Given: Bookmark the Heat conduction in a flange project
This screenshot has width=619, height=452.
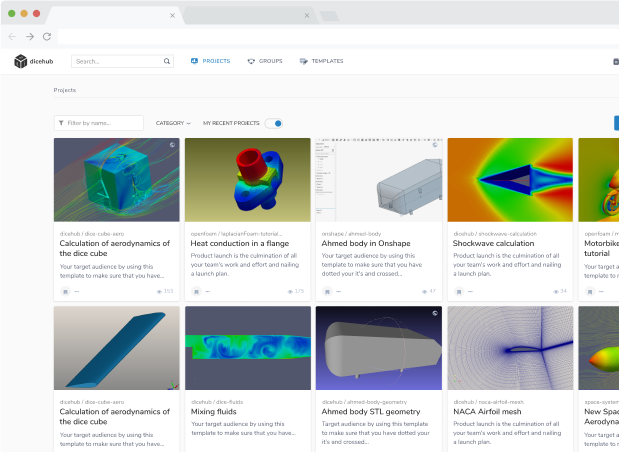Looking at the screenshot, I should 196,292.
